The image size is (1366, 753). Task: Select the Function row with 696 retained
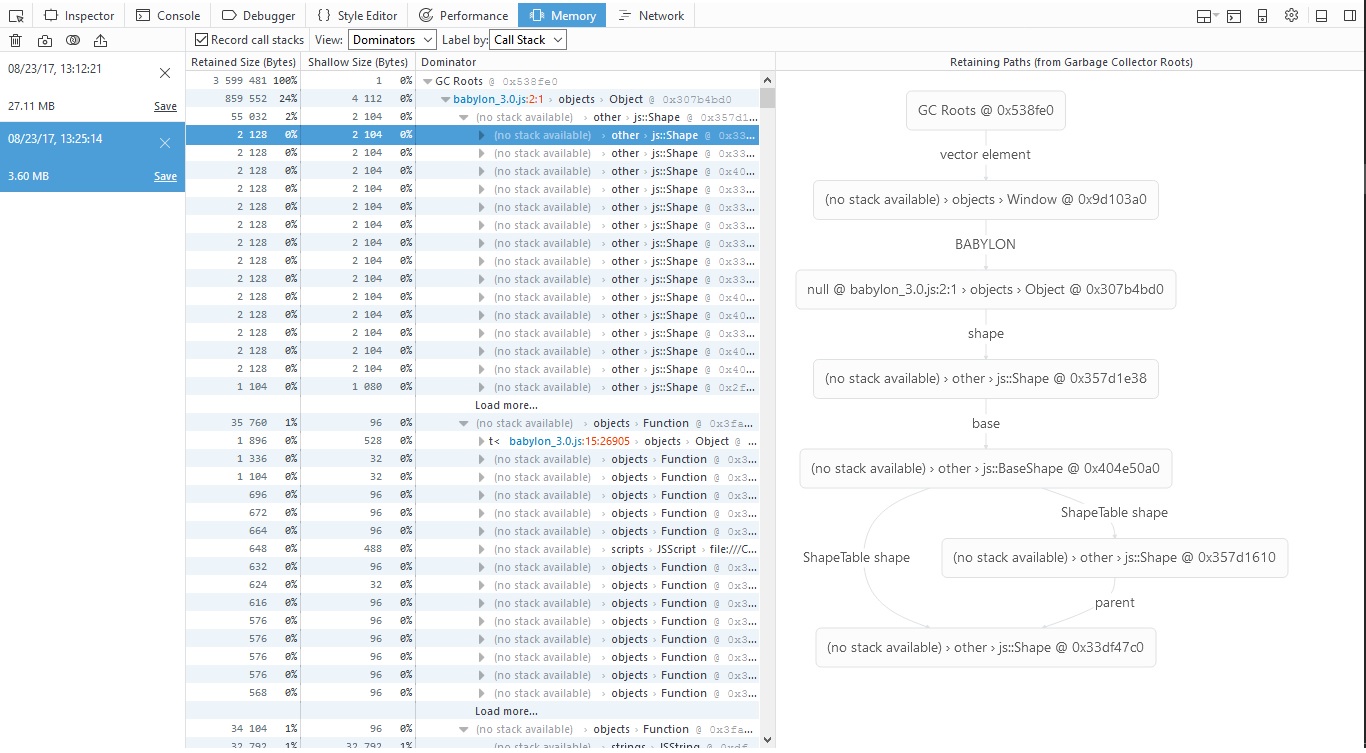[x=473, y=495]
